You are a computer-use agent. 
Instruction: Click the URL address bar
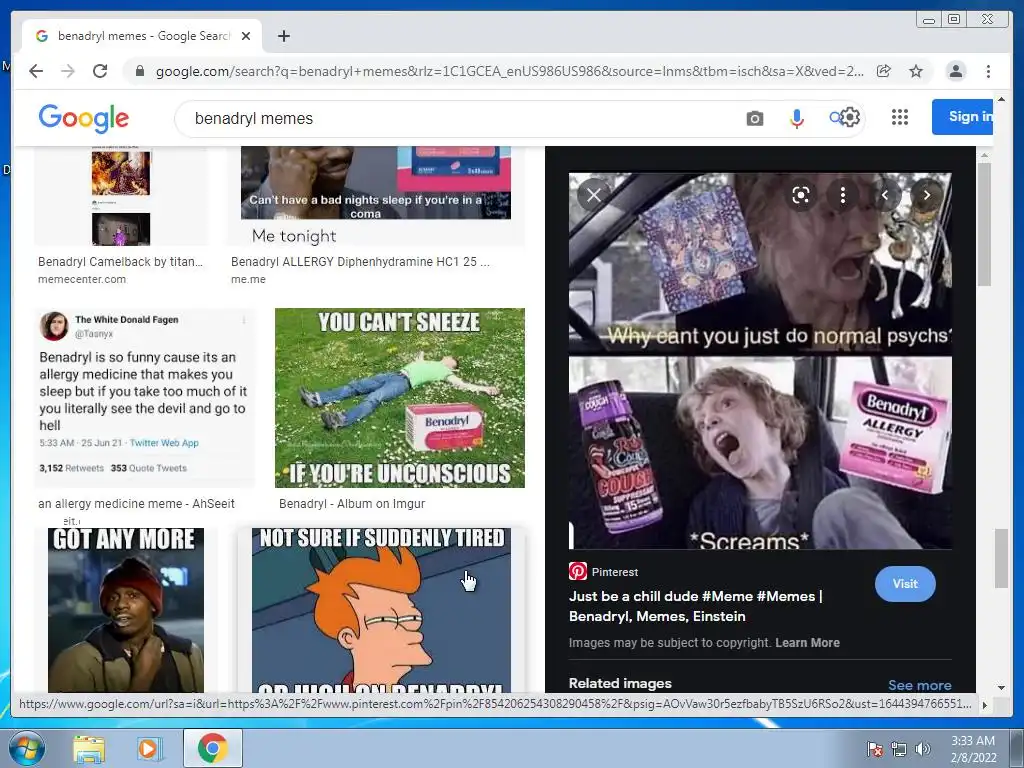point(509,71)
